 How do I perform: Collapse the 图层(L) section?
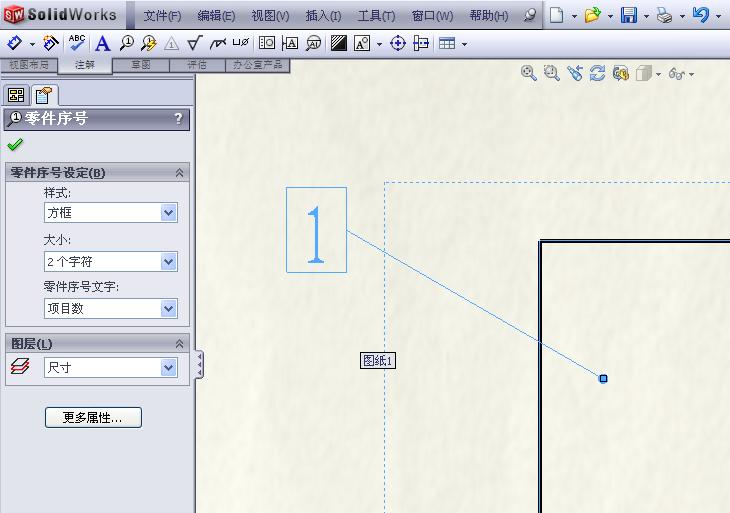click(179, 344)
